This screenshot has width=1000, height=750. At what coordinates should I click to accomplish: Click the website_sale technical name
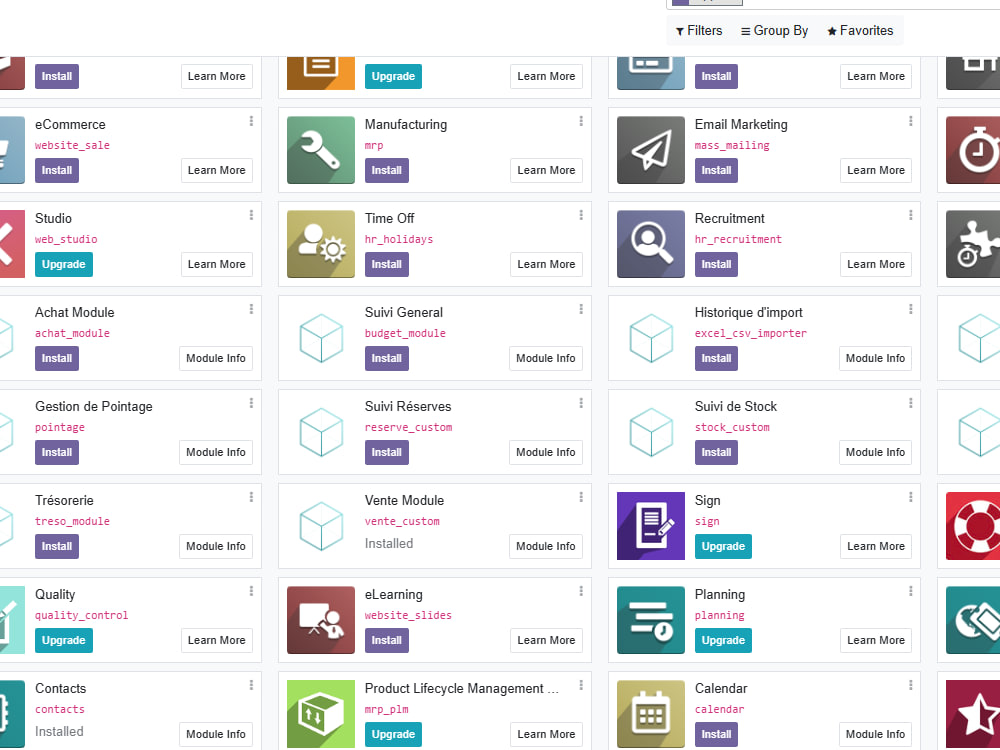pos(72,145)
